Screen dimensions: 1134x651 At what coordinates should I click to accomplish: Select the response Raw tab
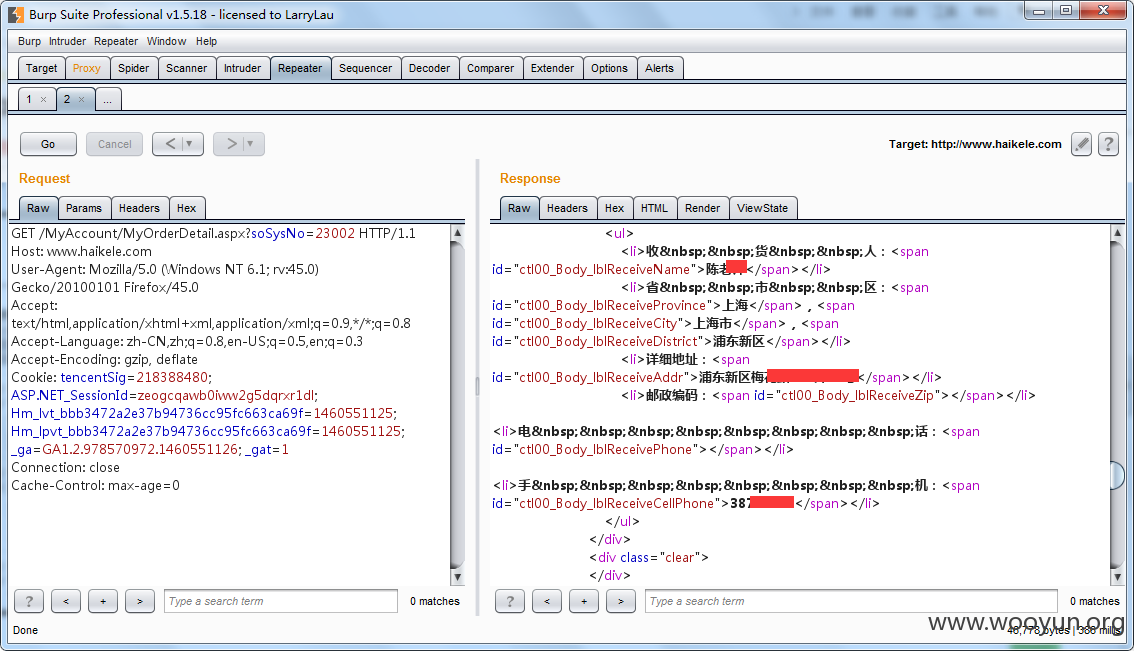[x=519, y=208]
